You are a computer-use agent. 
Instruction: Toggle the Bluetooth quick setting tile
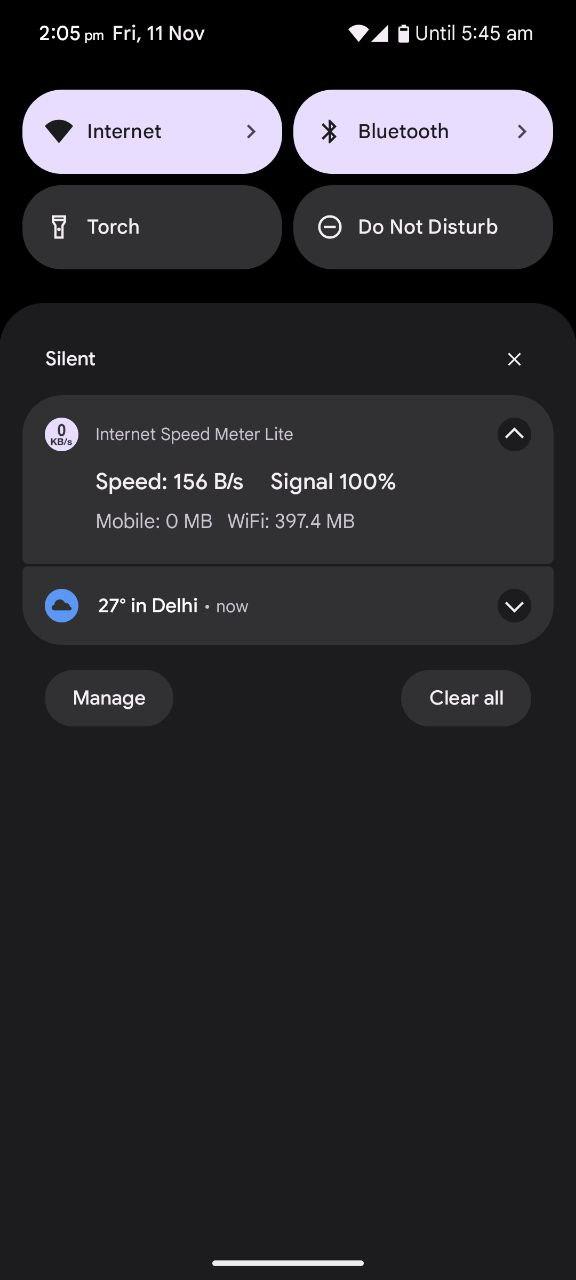tap(423, 132)
